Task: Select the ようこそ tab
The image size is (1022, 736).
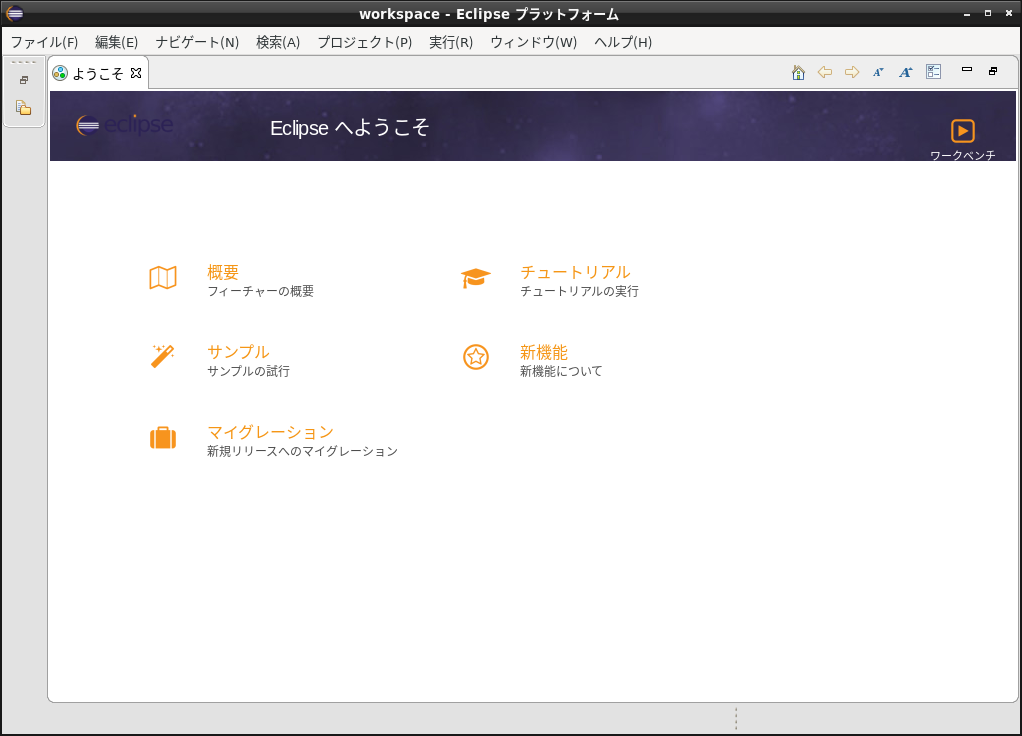Action: pos(97,74)
